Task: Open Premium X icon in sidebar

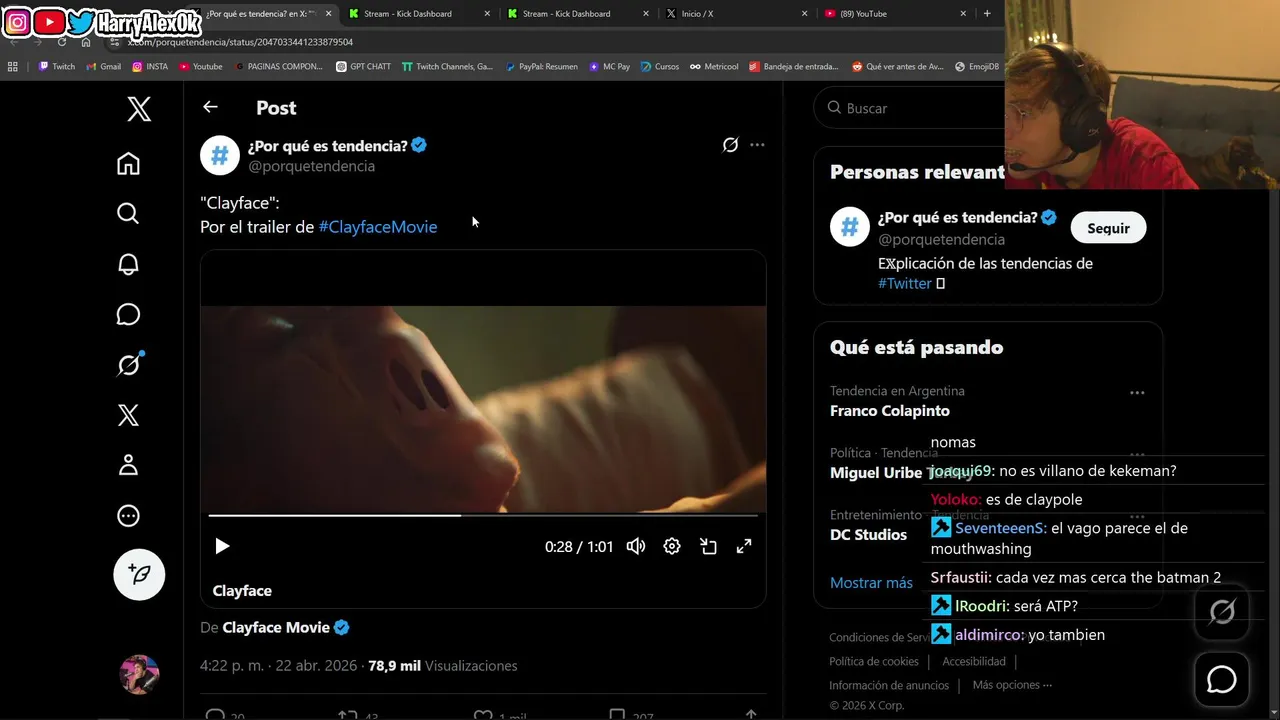Action: pyautogui.click(x=128, y=415)
